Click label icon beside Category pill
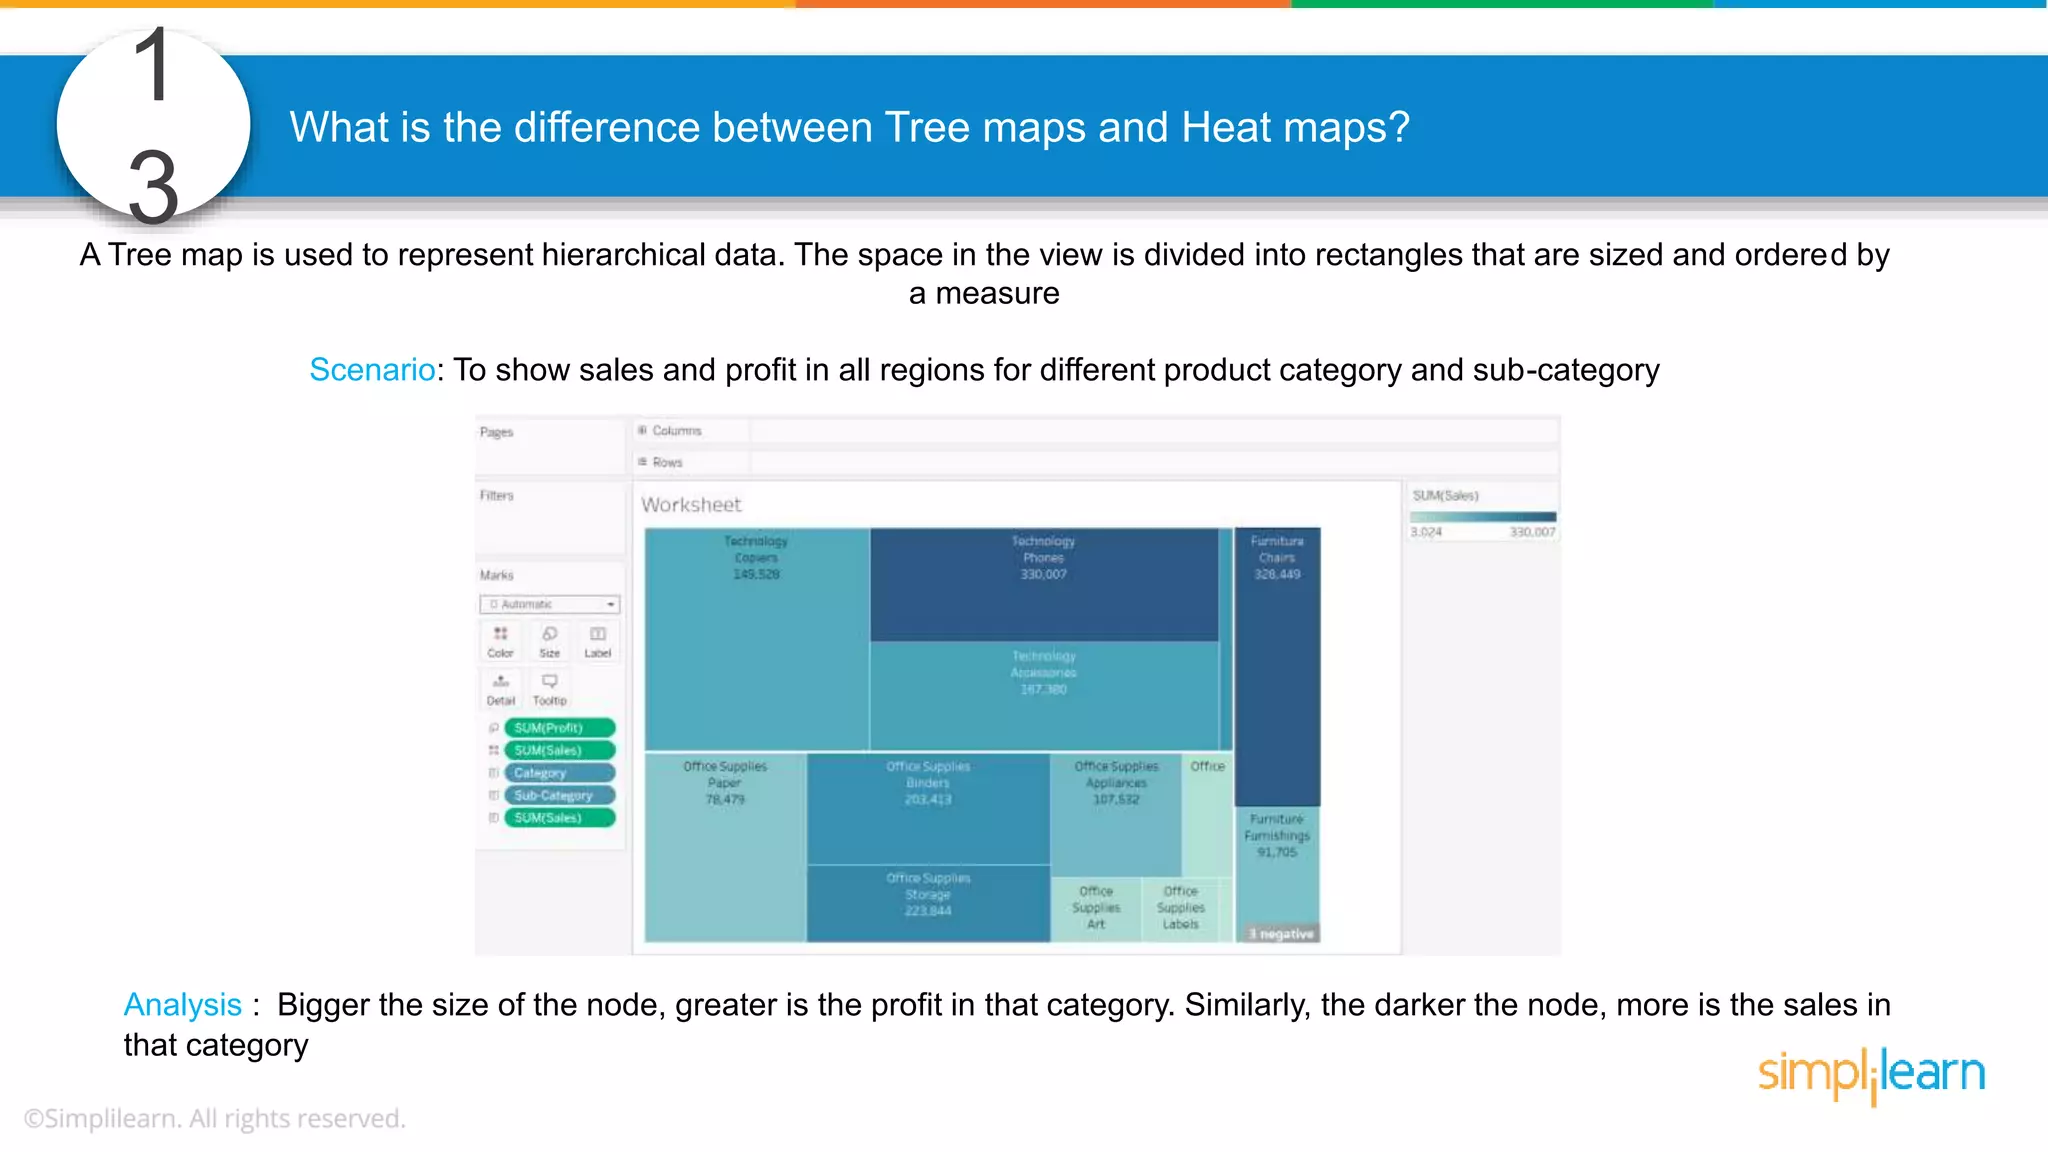 click(493, 773)
